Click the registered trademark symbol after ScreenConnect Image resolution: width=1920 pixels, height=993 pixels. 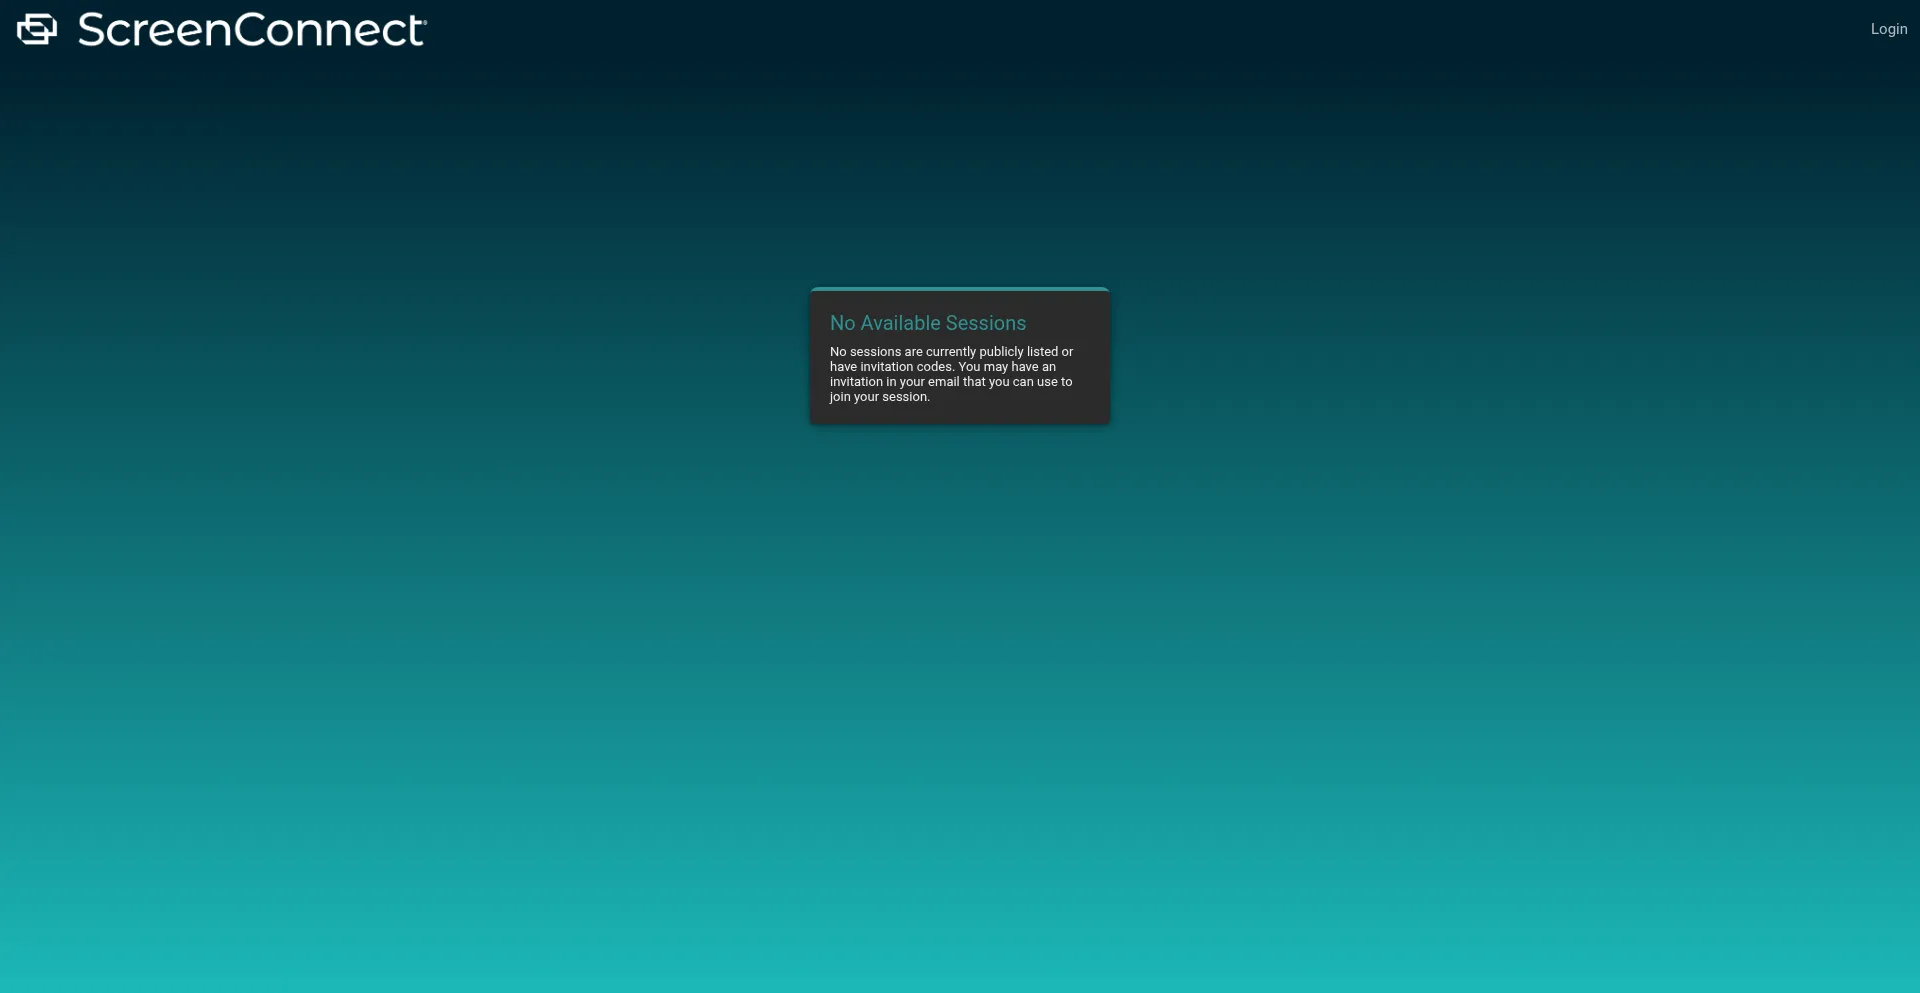pyautogui.click(x=424, y=20)
